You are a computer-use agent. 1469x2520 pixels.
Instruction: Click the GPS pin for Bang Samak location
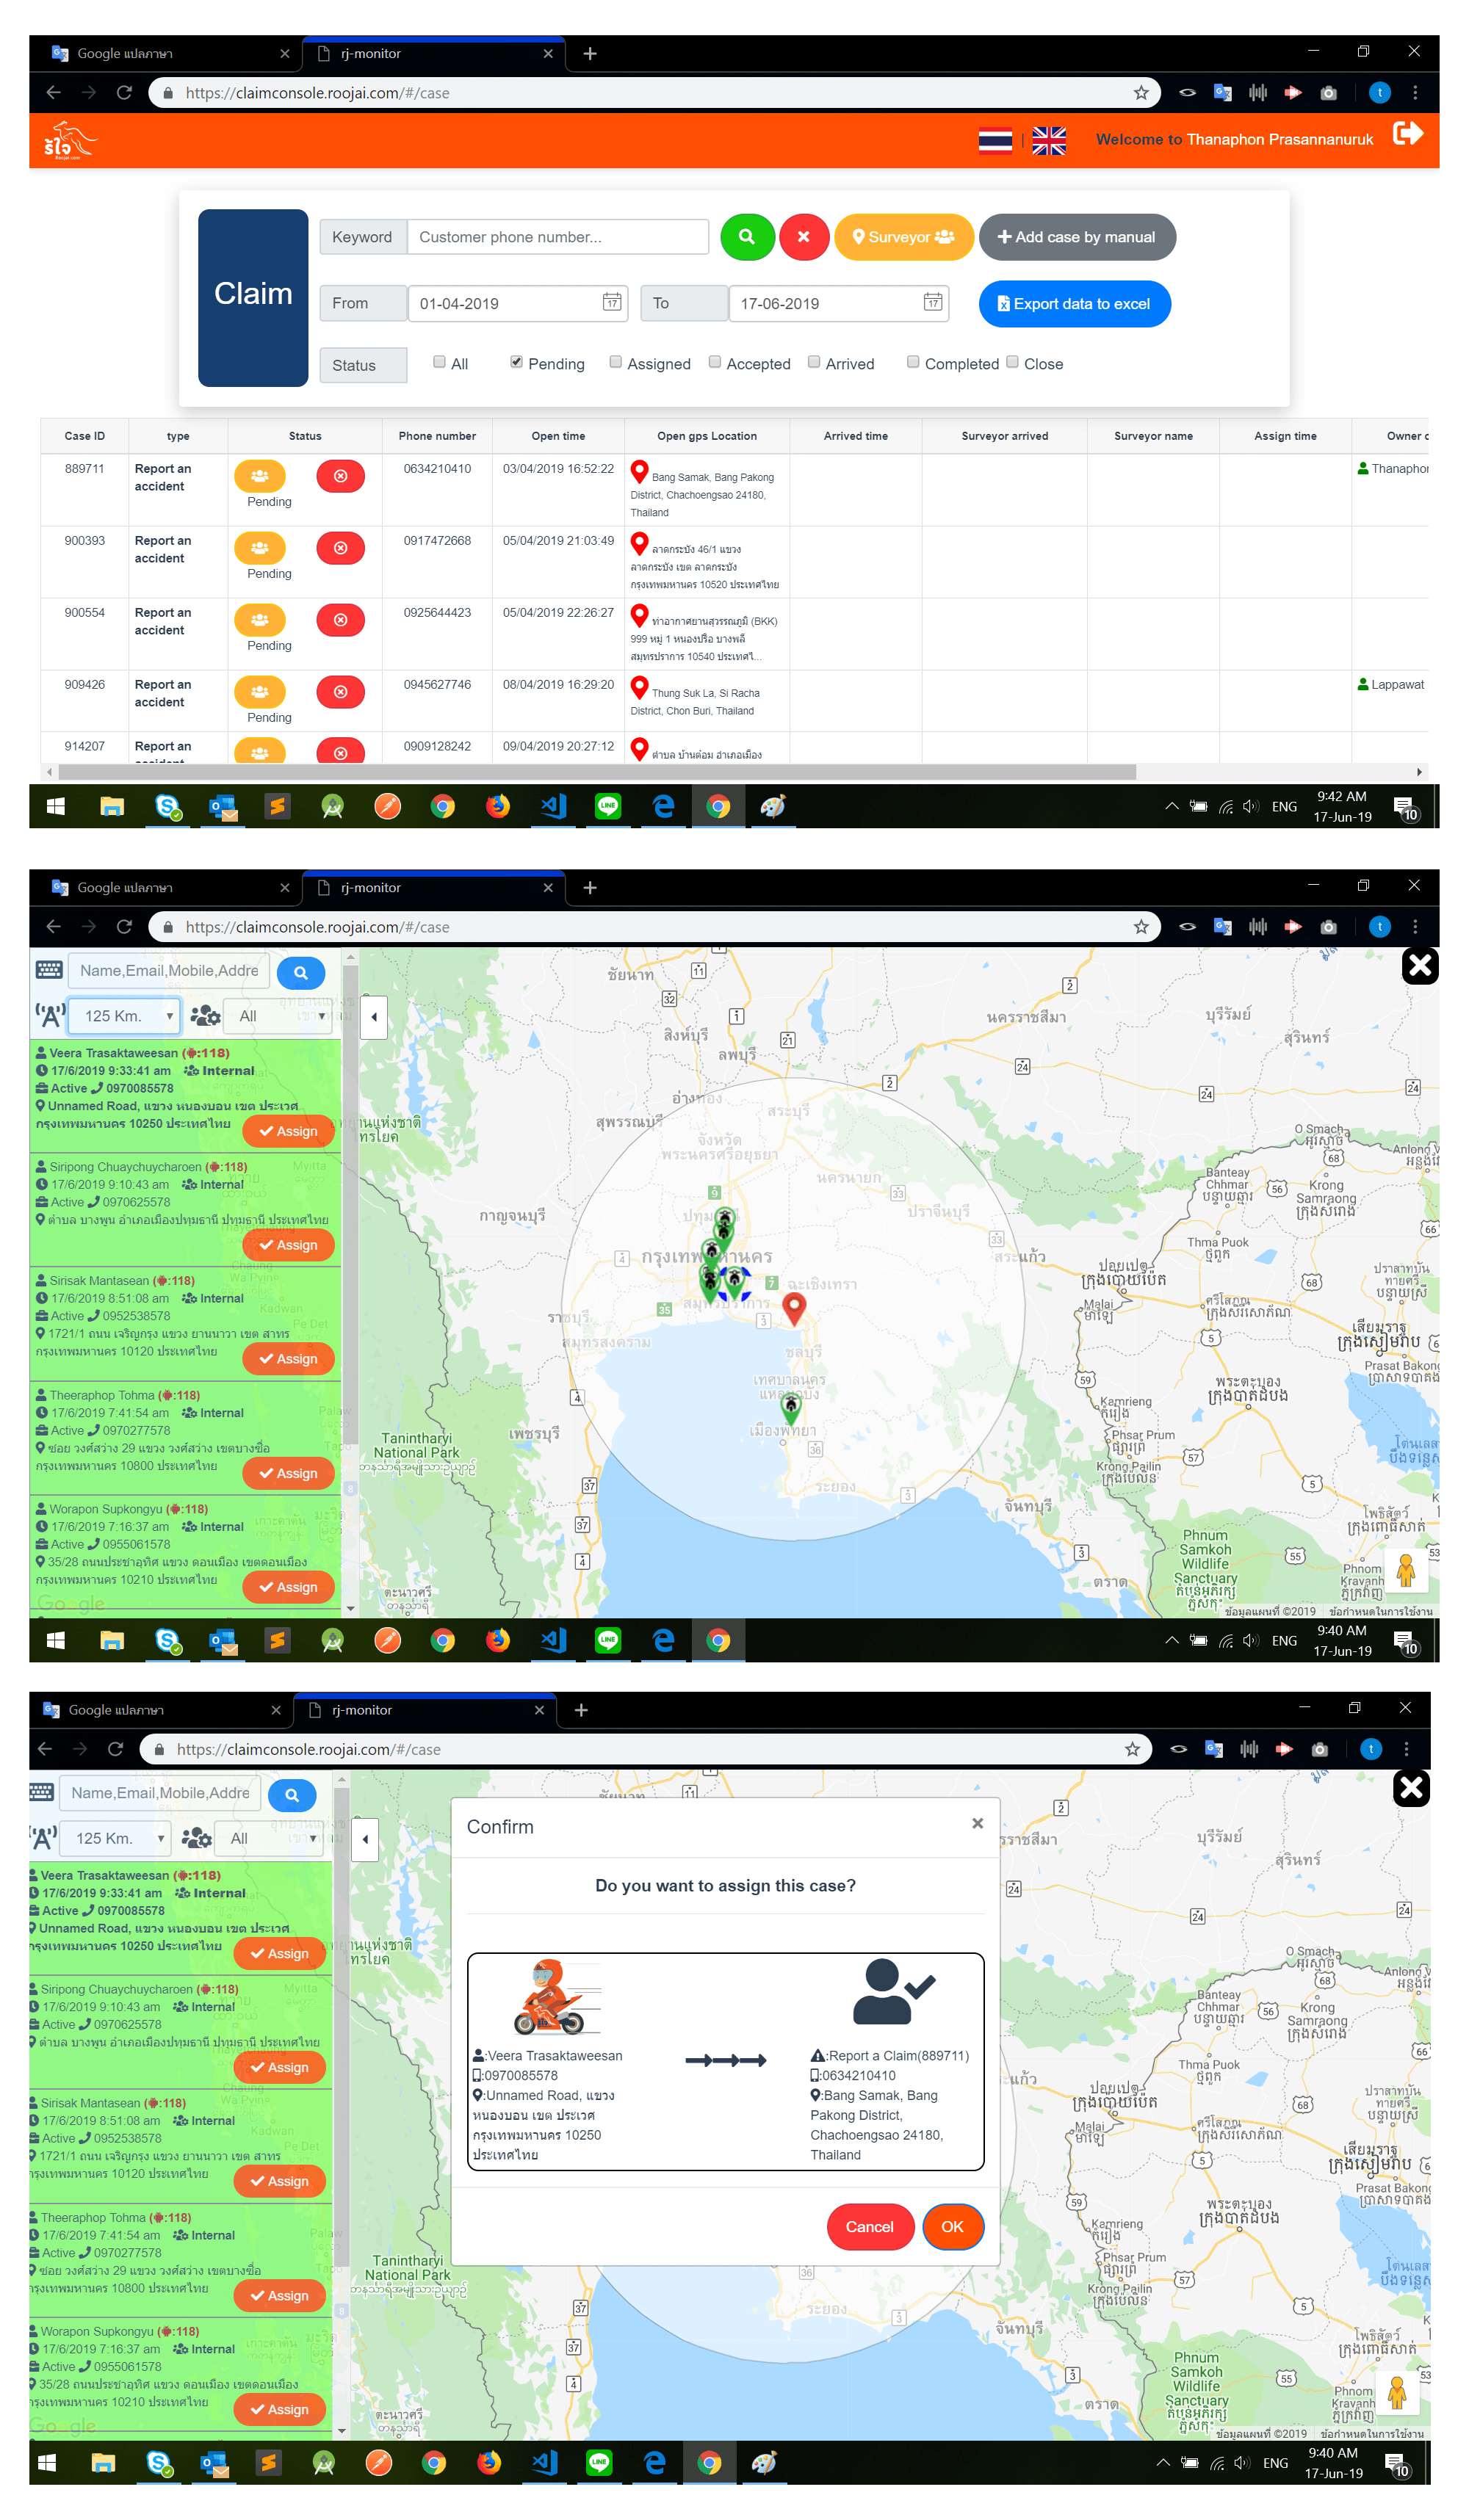pyautogui.click(x=639, y=472)
